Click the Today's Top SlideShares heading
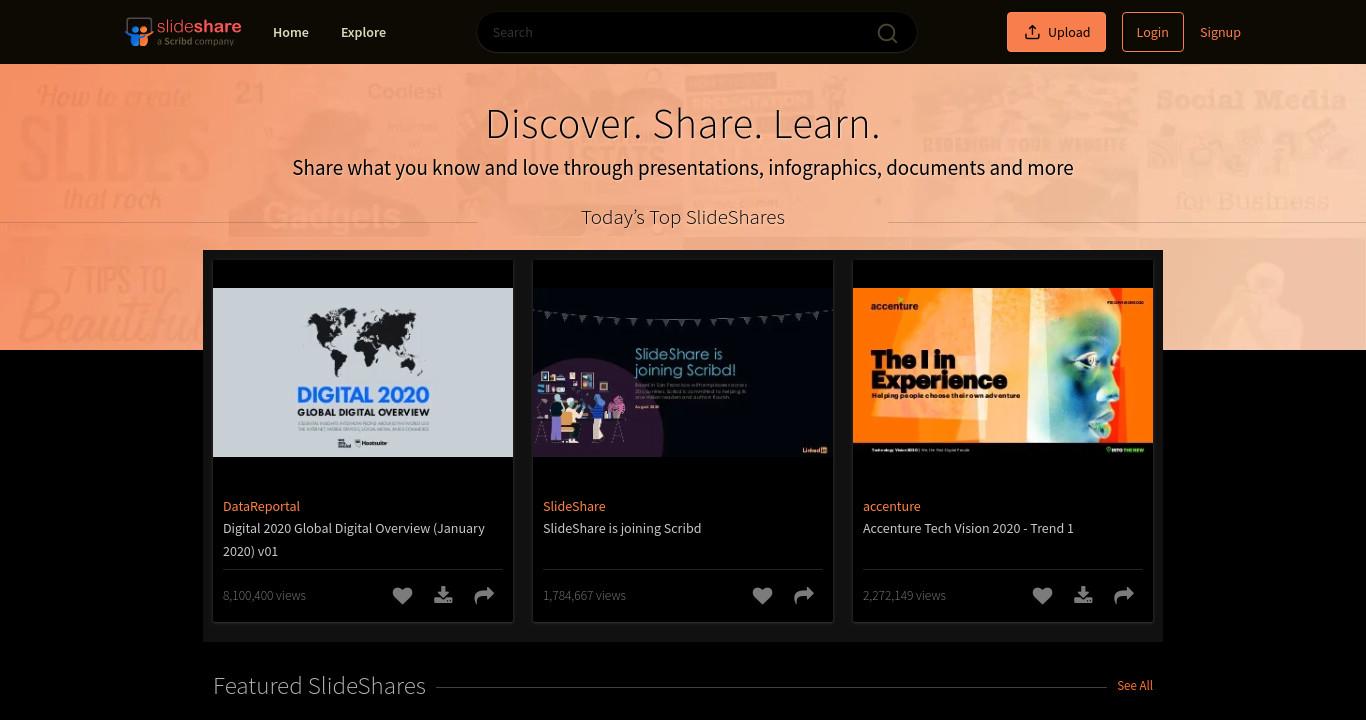The height and width of the screenshot is (720, 1366). [683, 217]
